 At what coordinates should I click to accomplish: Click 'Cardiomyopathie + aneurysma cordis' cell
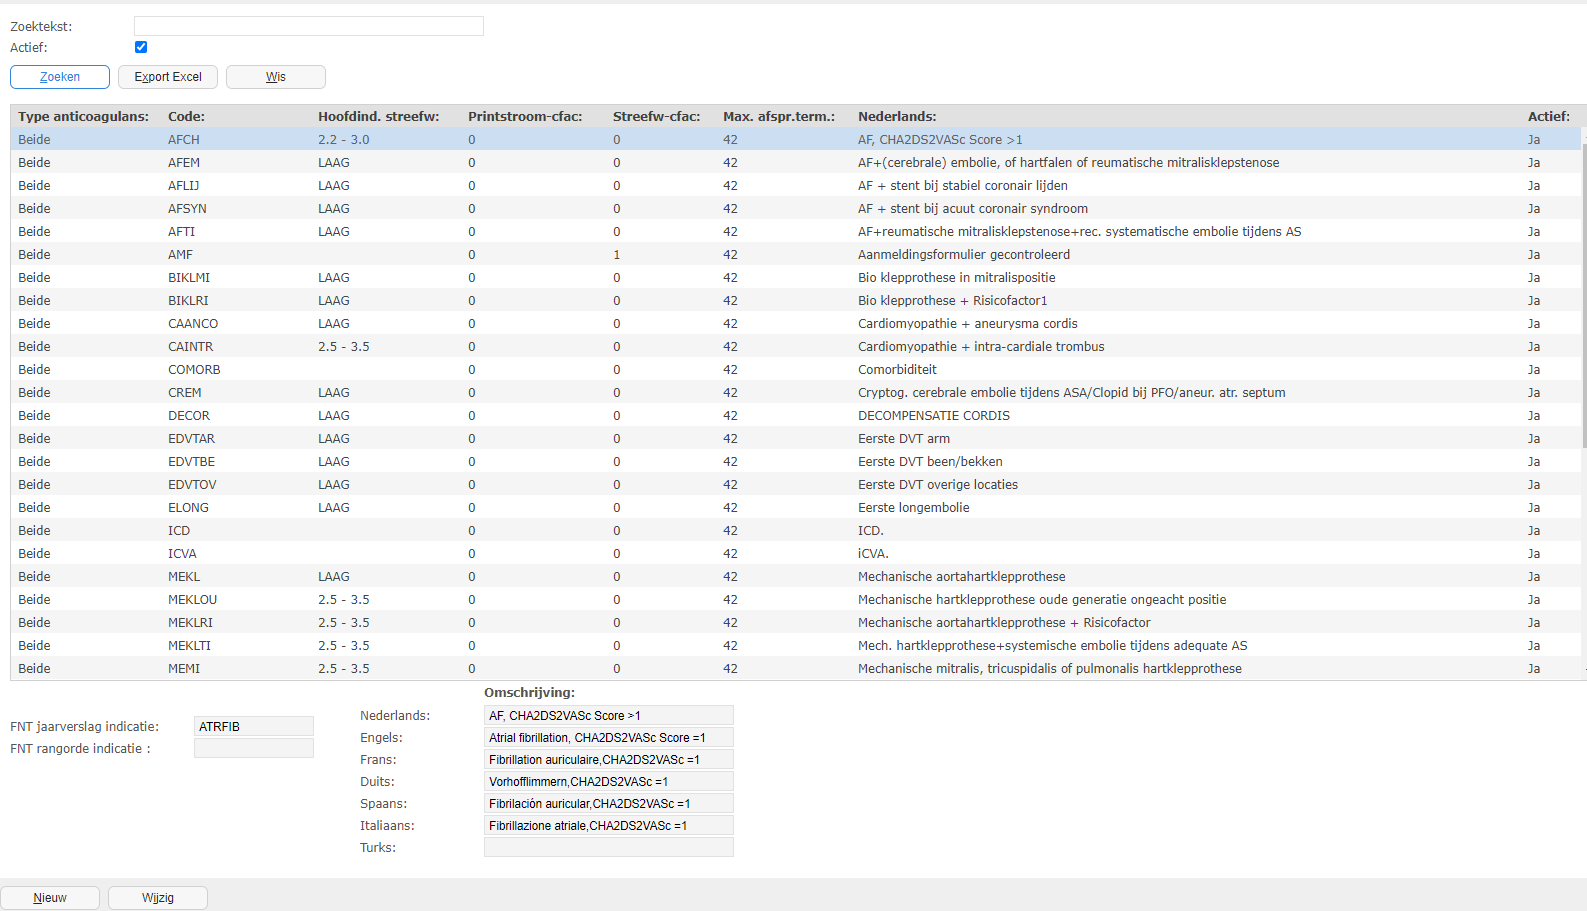pos(968,324)
